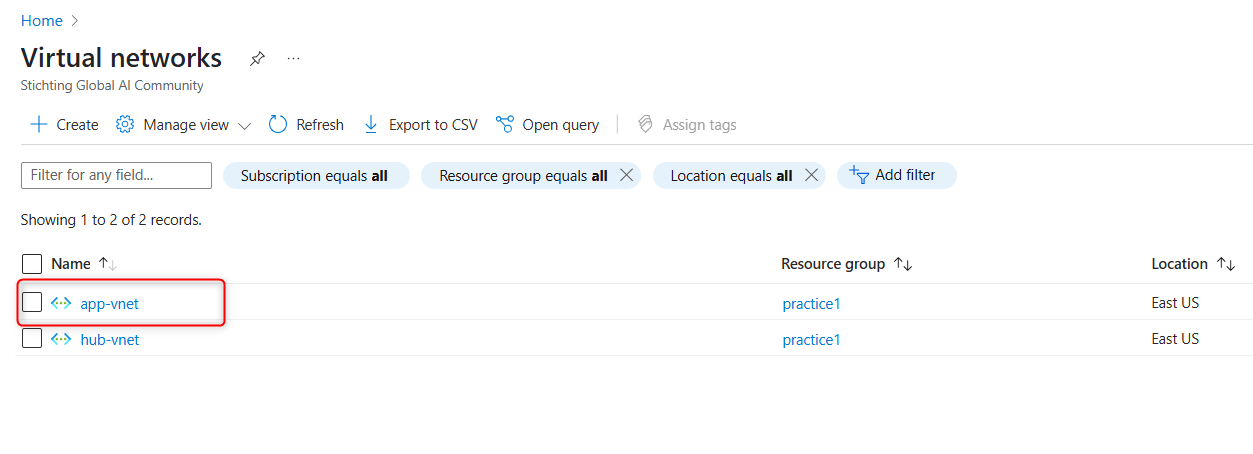Screen dimensions: 1253x454
Task: Go to Home breadcrumb
Action: pyautogui.click(x=41, y=21)
